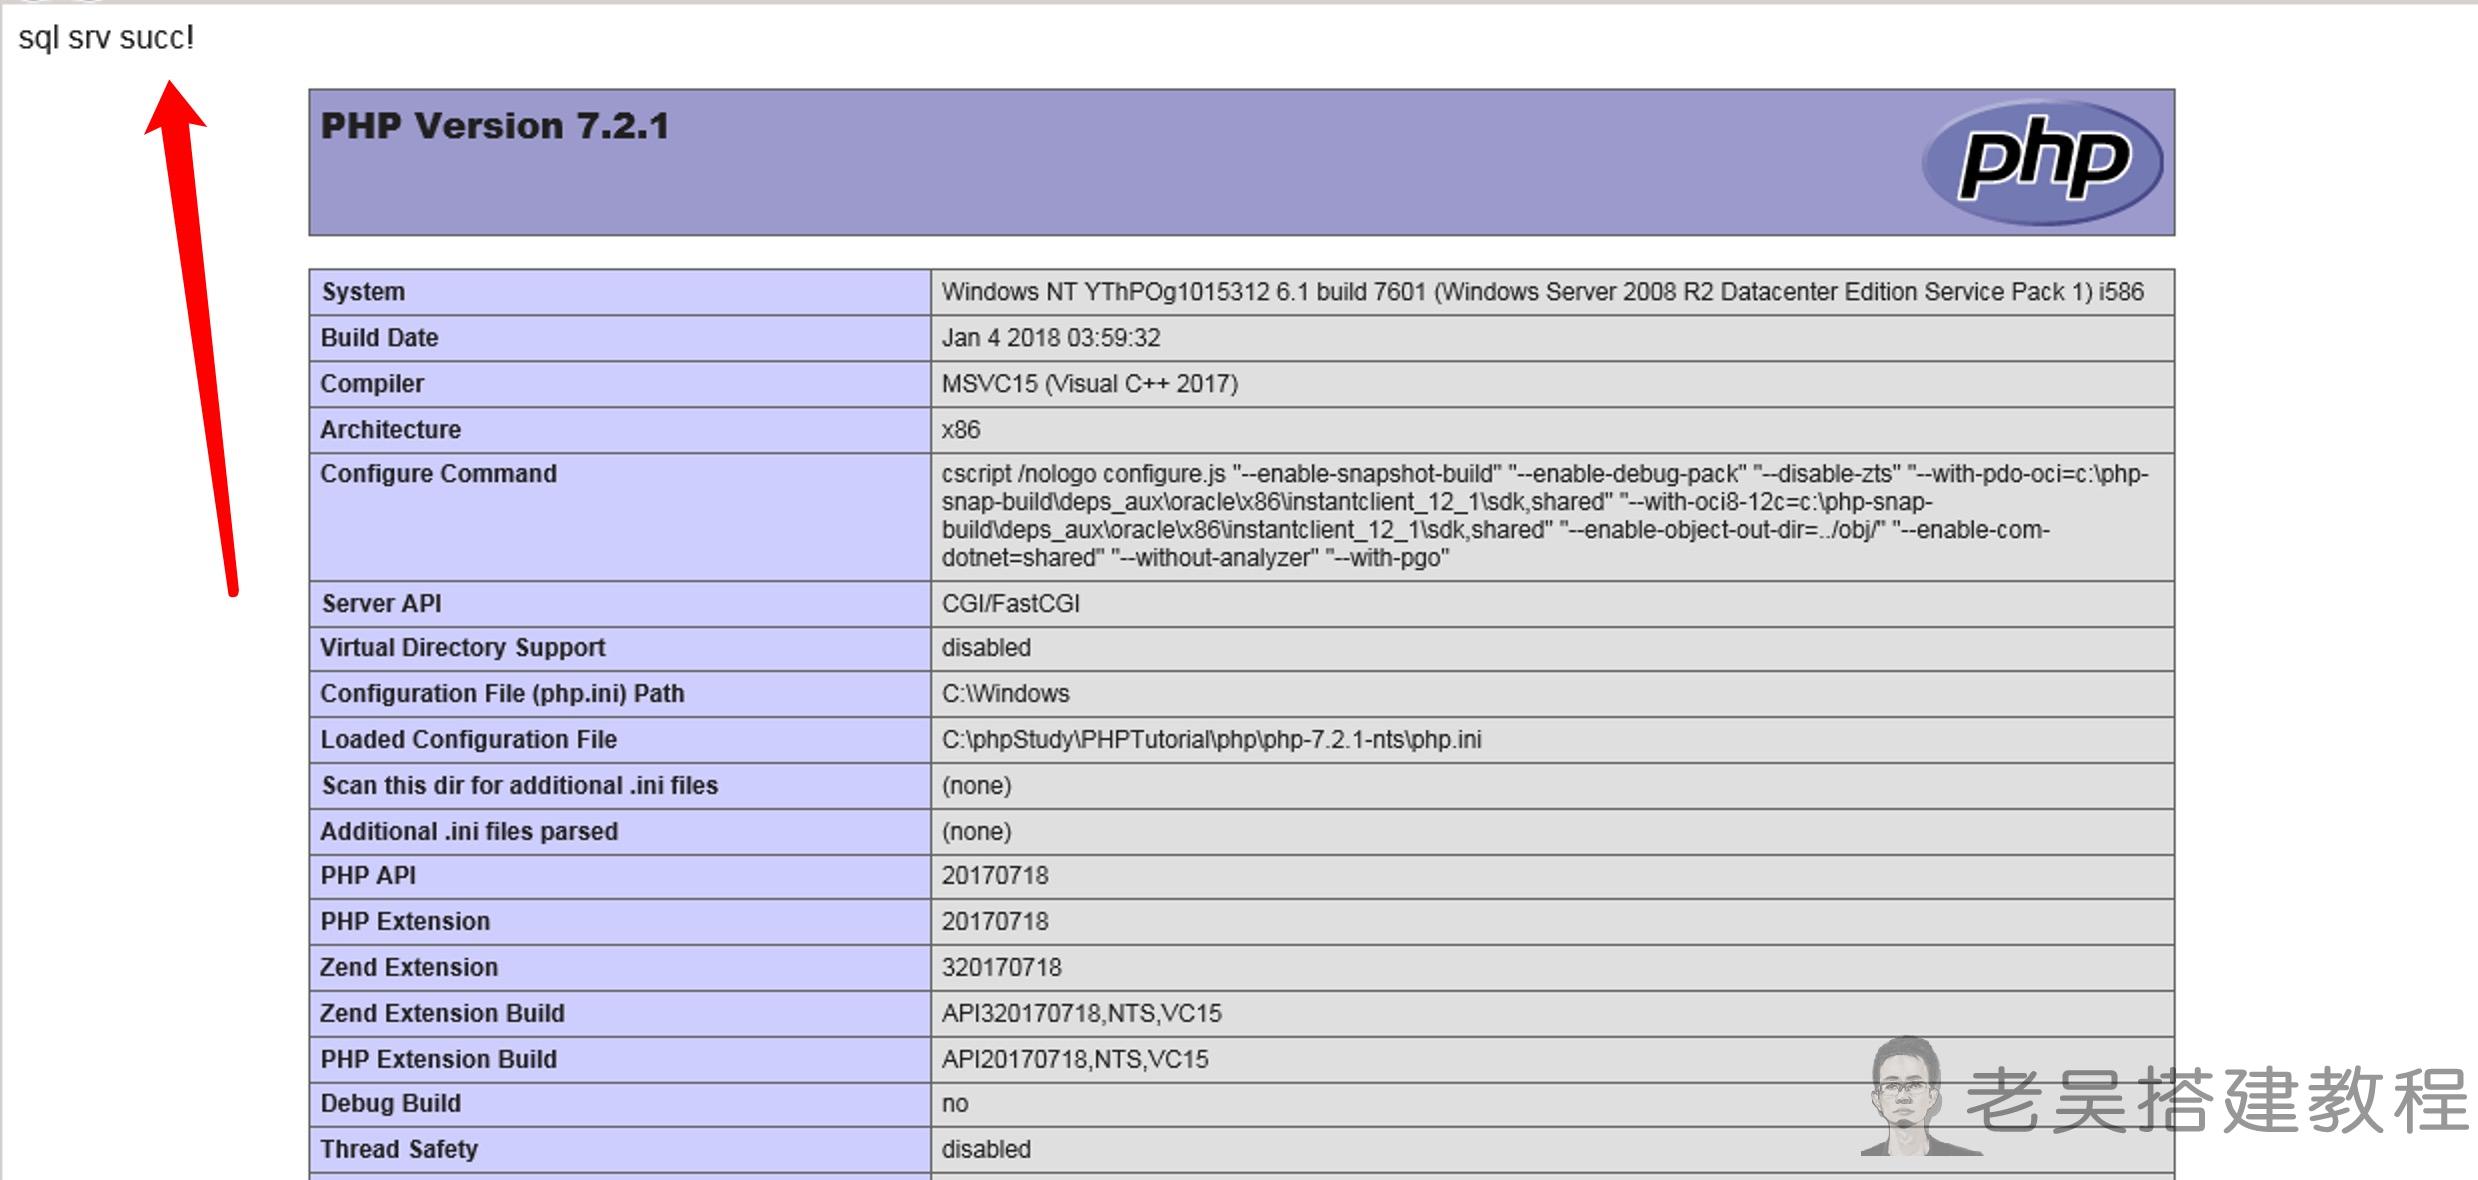Click 'disabled' value for Thread Safety
Screen dimensions: 2478x1180
(x=986, y=1150)
